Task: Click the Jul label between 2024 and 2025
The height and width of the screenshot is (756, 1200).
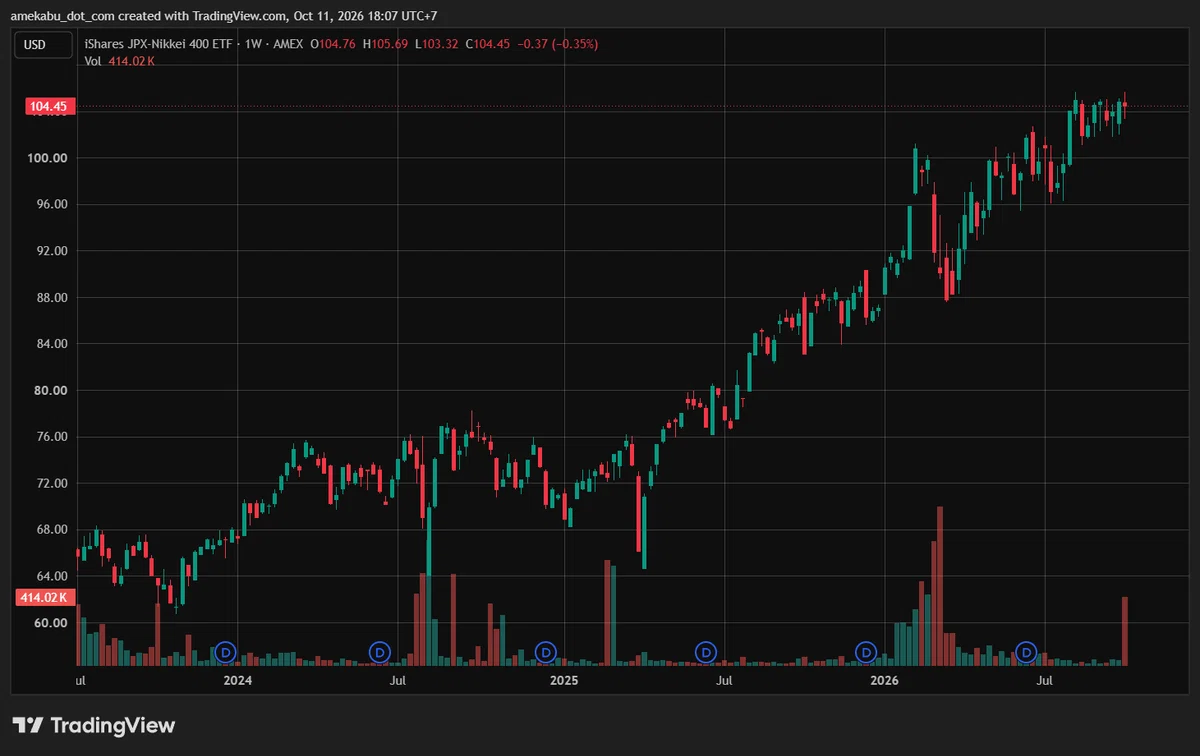Action: [397, 681]
